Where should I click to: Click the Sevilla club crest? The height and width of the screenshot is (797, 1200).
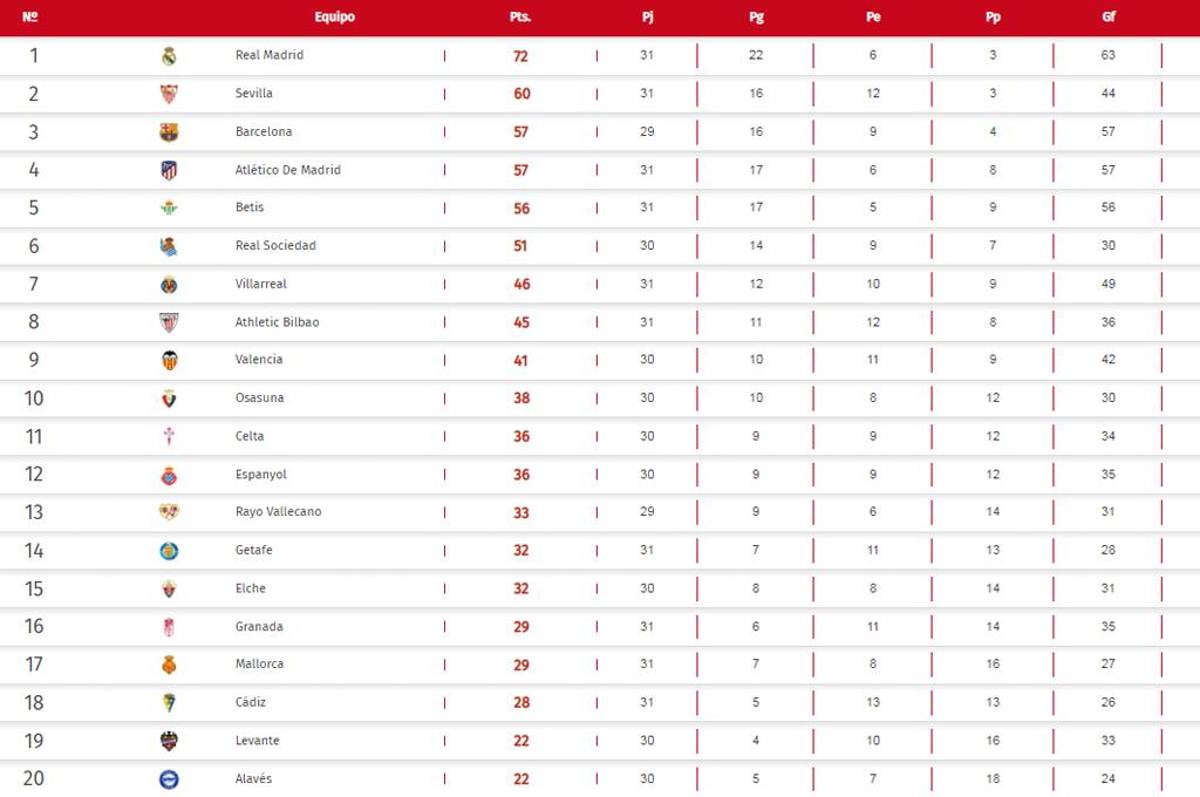[169, 94]
